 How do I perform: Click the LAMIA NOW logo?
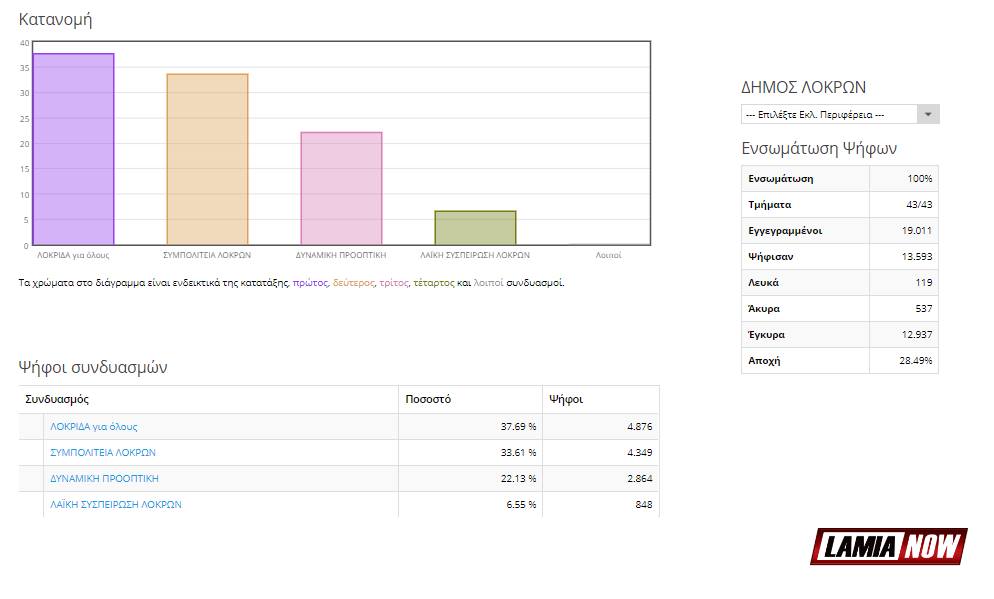coord(889,546)
